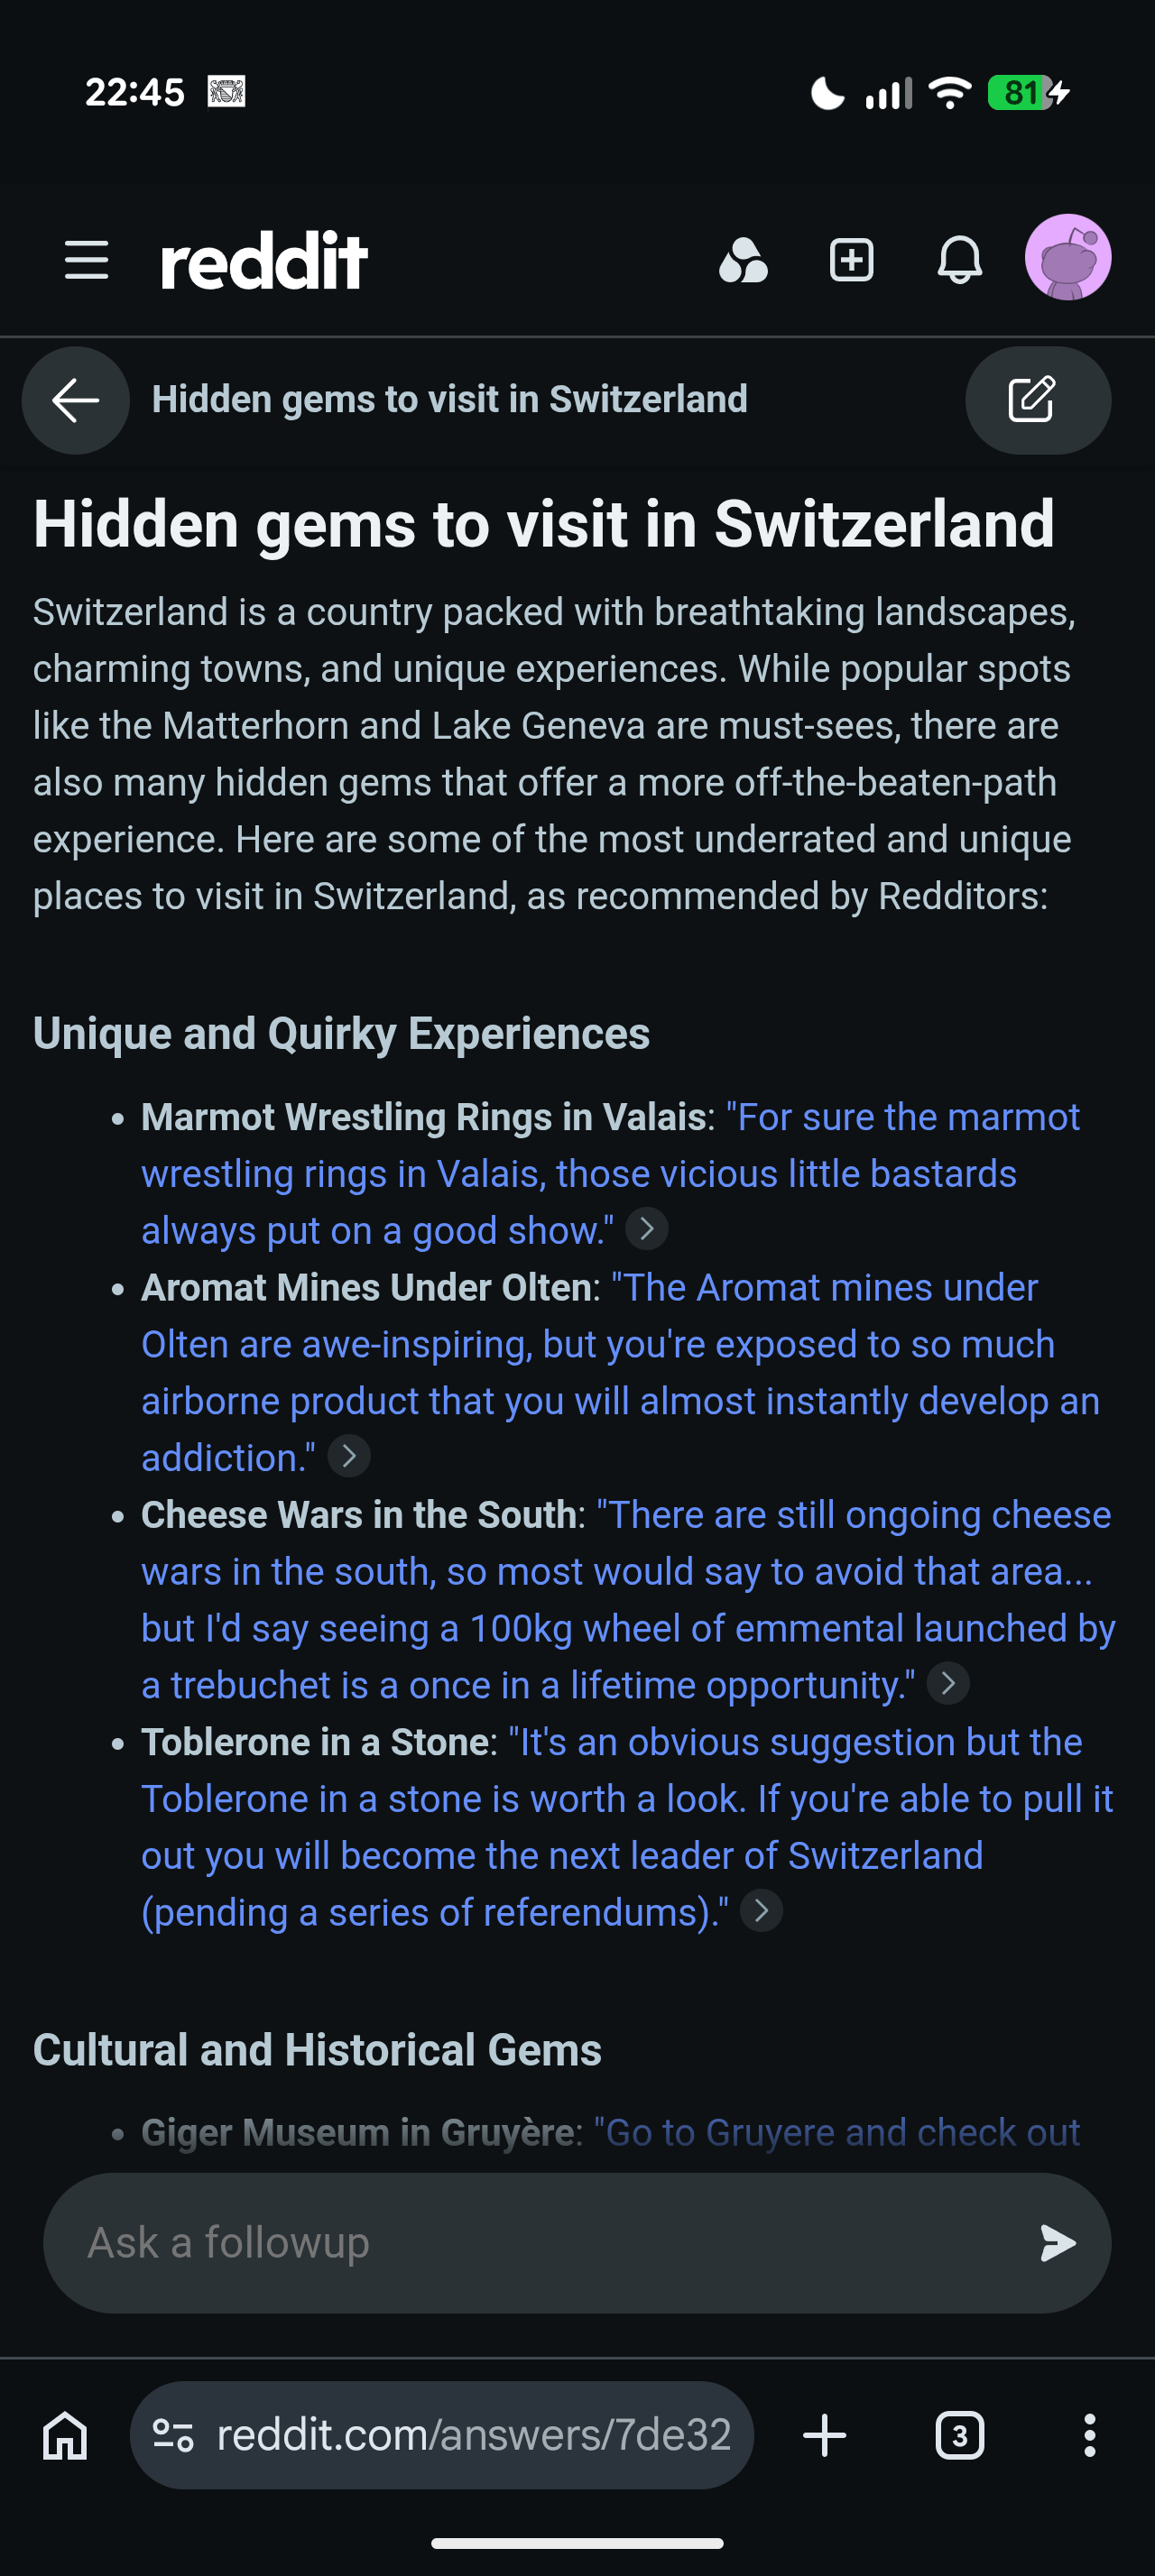
Task: Open the notifications bell
Action: point(959,261)
